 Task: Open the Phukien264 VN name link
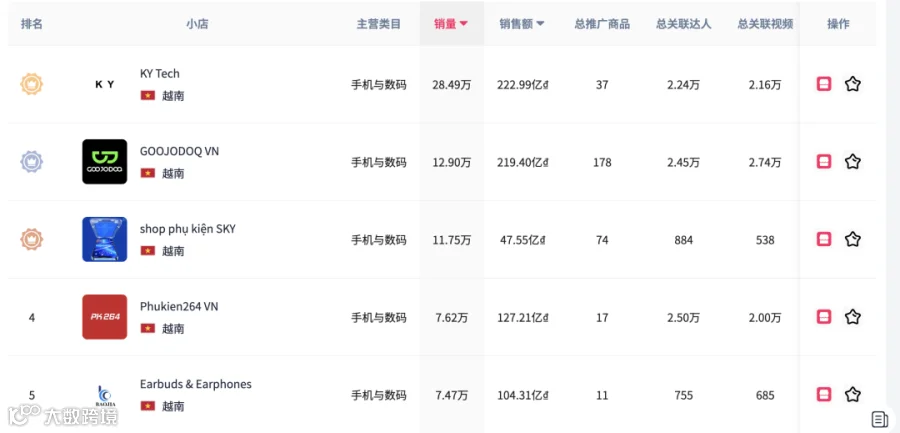[179, 307]
